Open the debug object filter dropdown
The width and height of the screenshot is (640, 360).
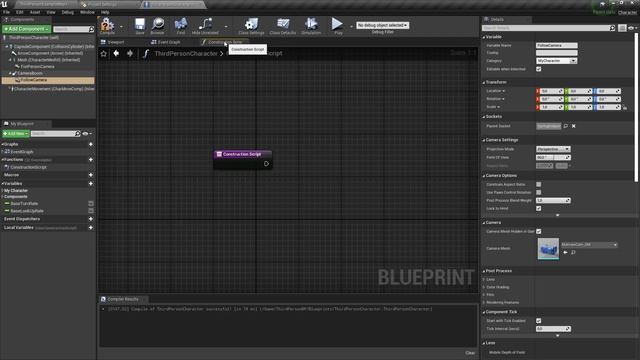tap(382, 25)
